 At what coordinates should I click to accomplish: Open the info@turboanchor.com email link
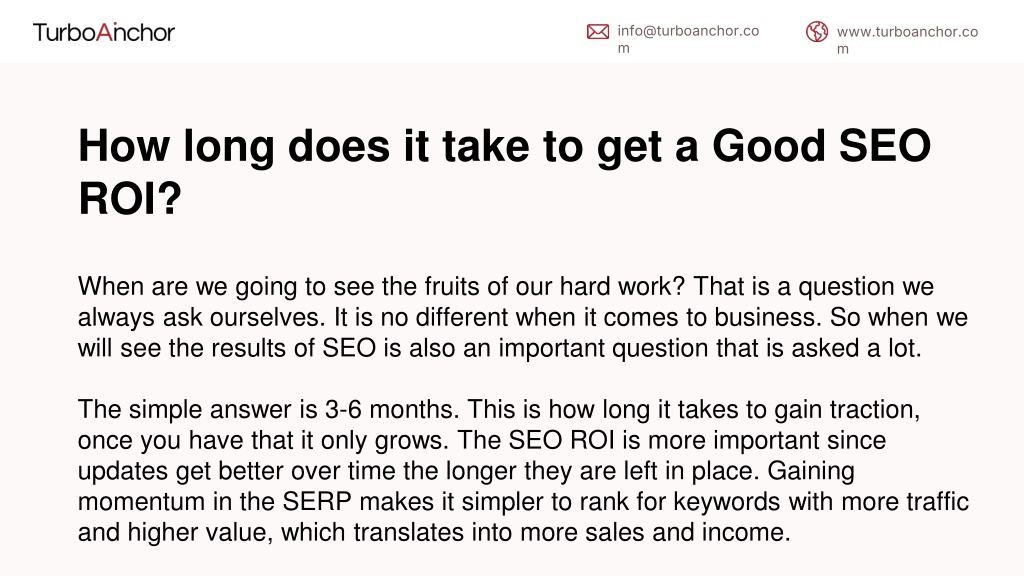coord(688,39)
